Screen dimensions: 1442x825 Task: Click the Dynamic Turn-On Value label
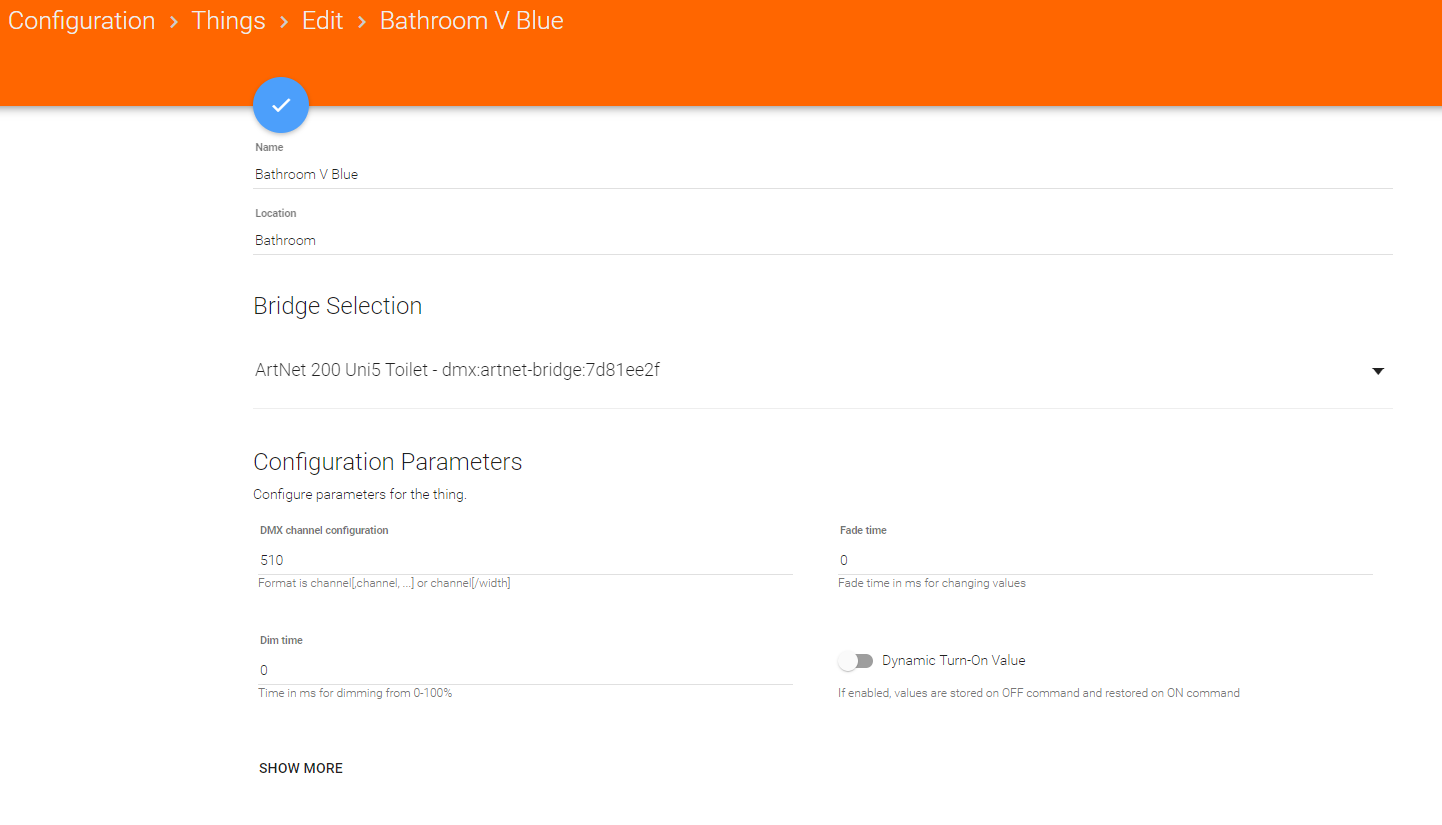coord(953,661)
